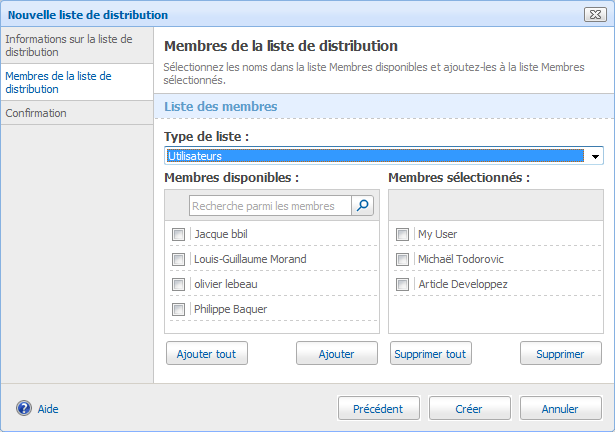Viewport: 615px width, 432px height.
Task: Select the Article Developpez checkbox
Action: coord(403,284)
